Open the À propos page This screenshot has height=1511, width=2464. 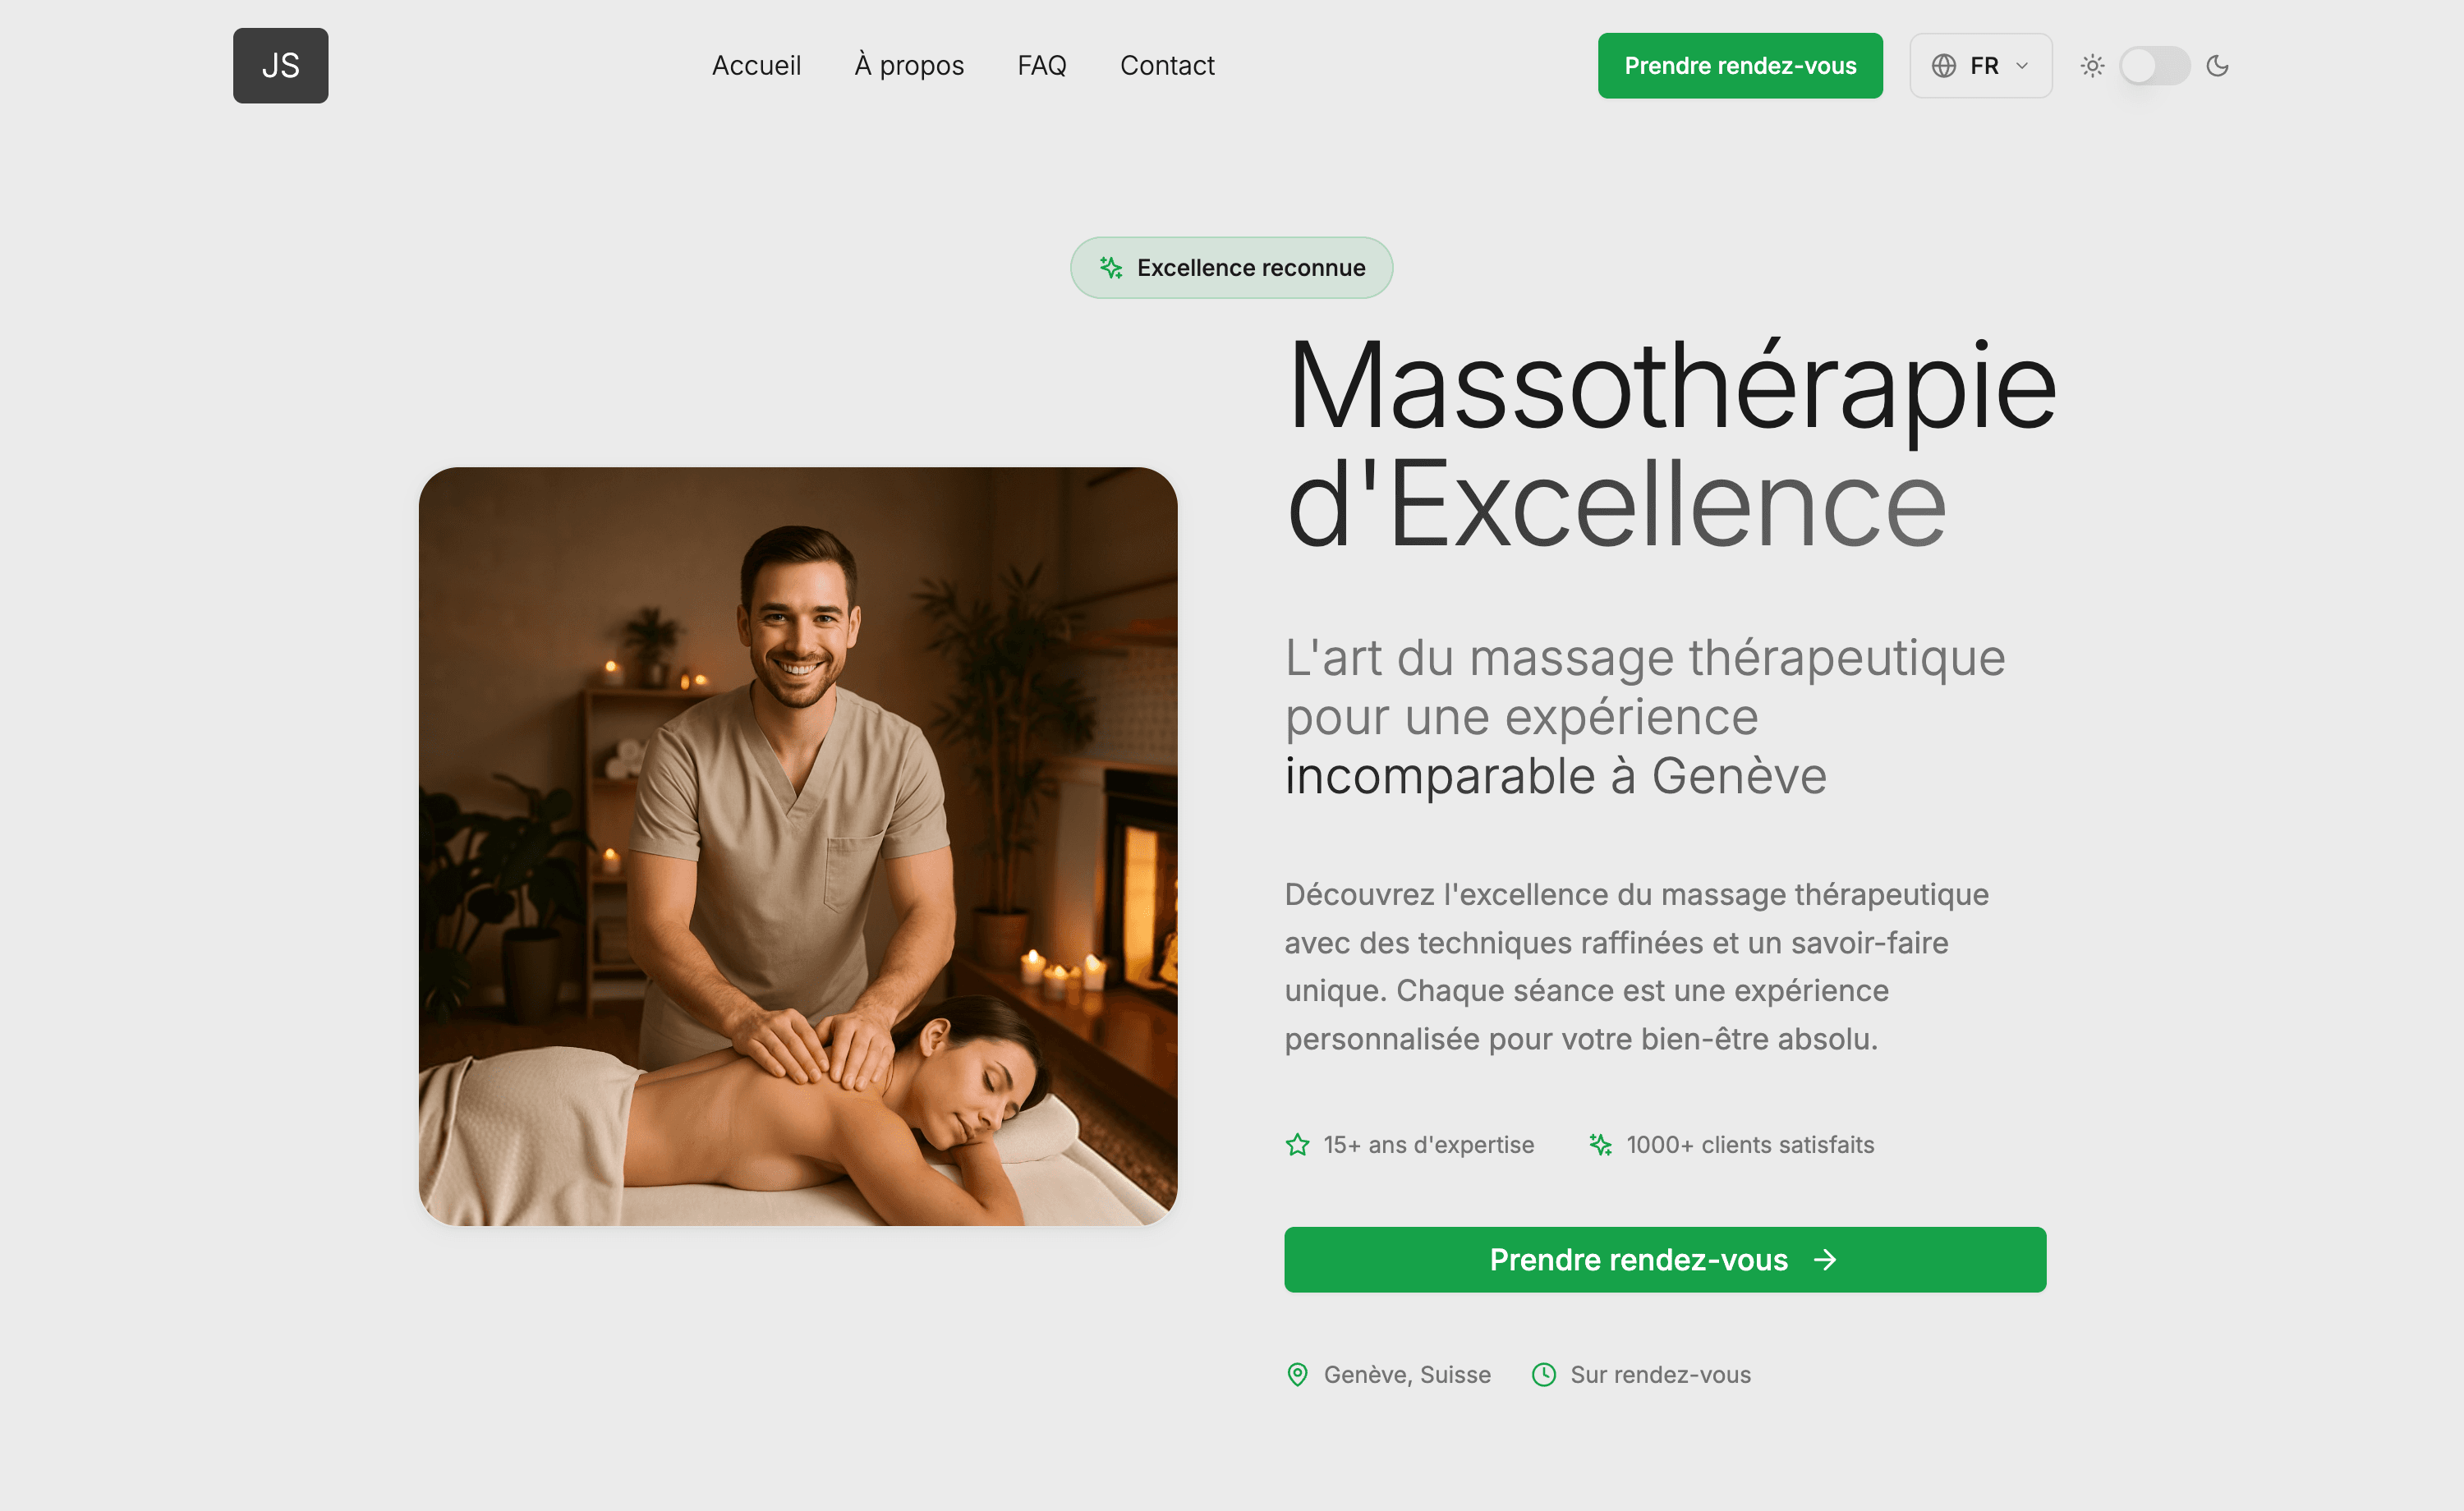pos(909,66)
